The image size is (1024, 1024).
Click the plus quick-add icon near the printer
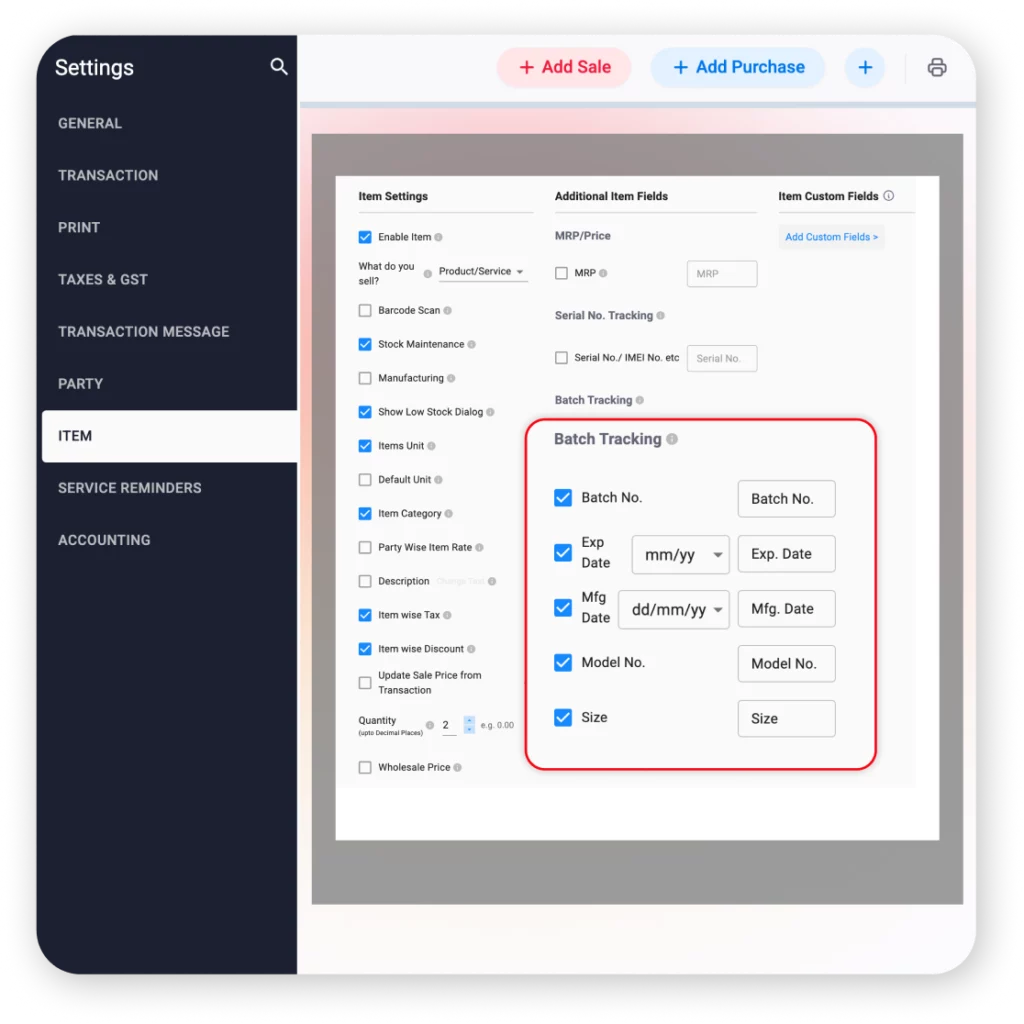click(864, 67)
